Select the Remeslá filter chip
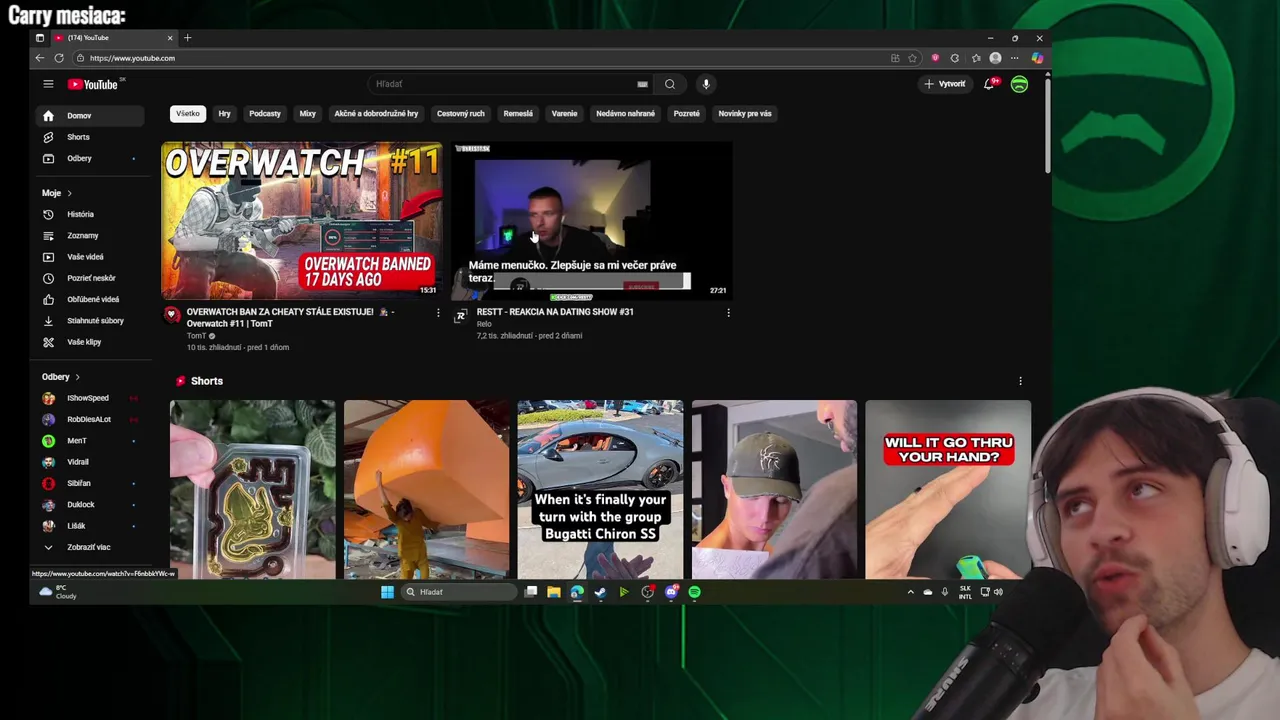The image size is (1280, 720). point(518,113)
